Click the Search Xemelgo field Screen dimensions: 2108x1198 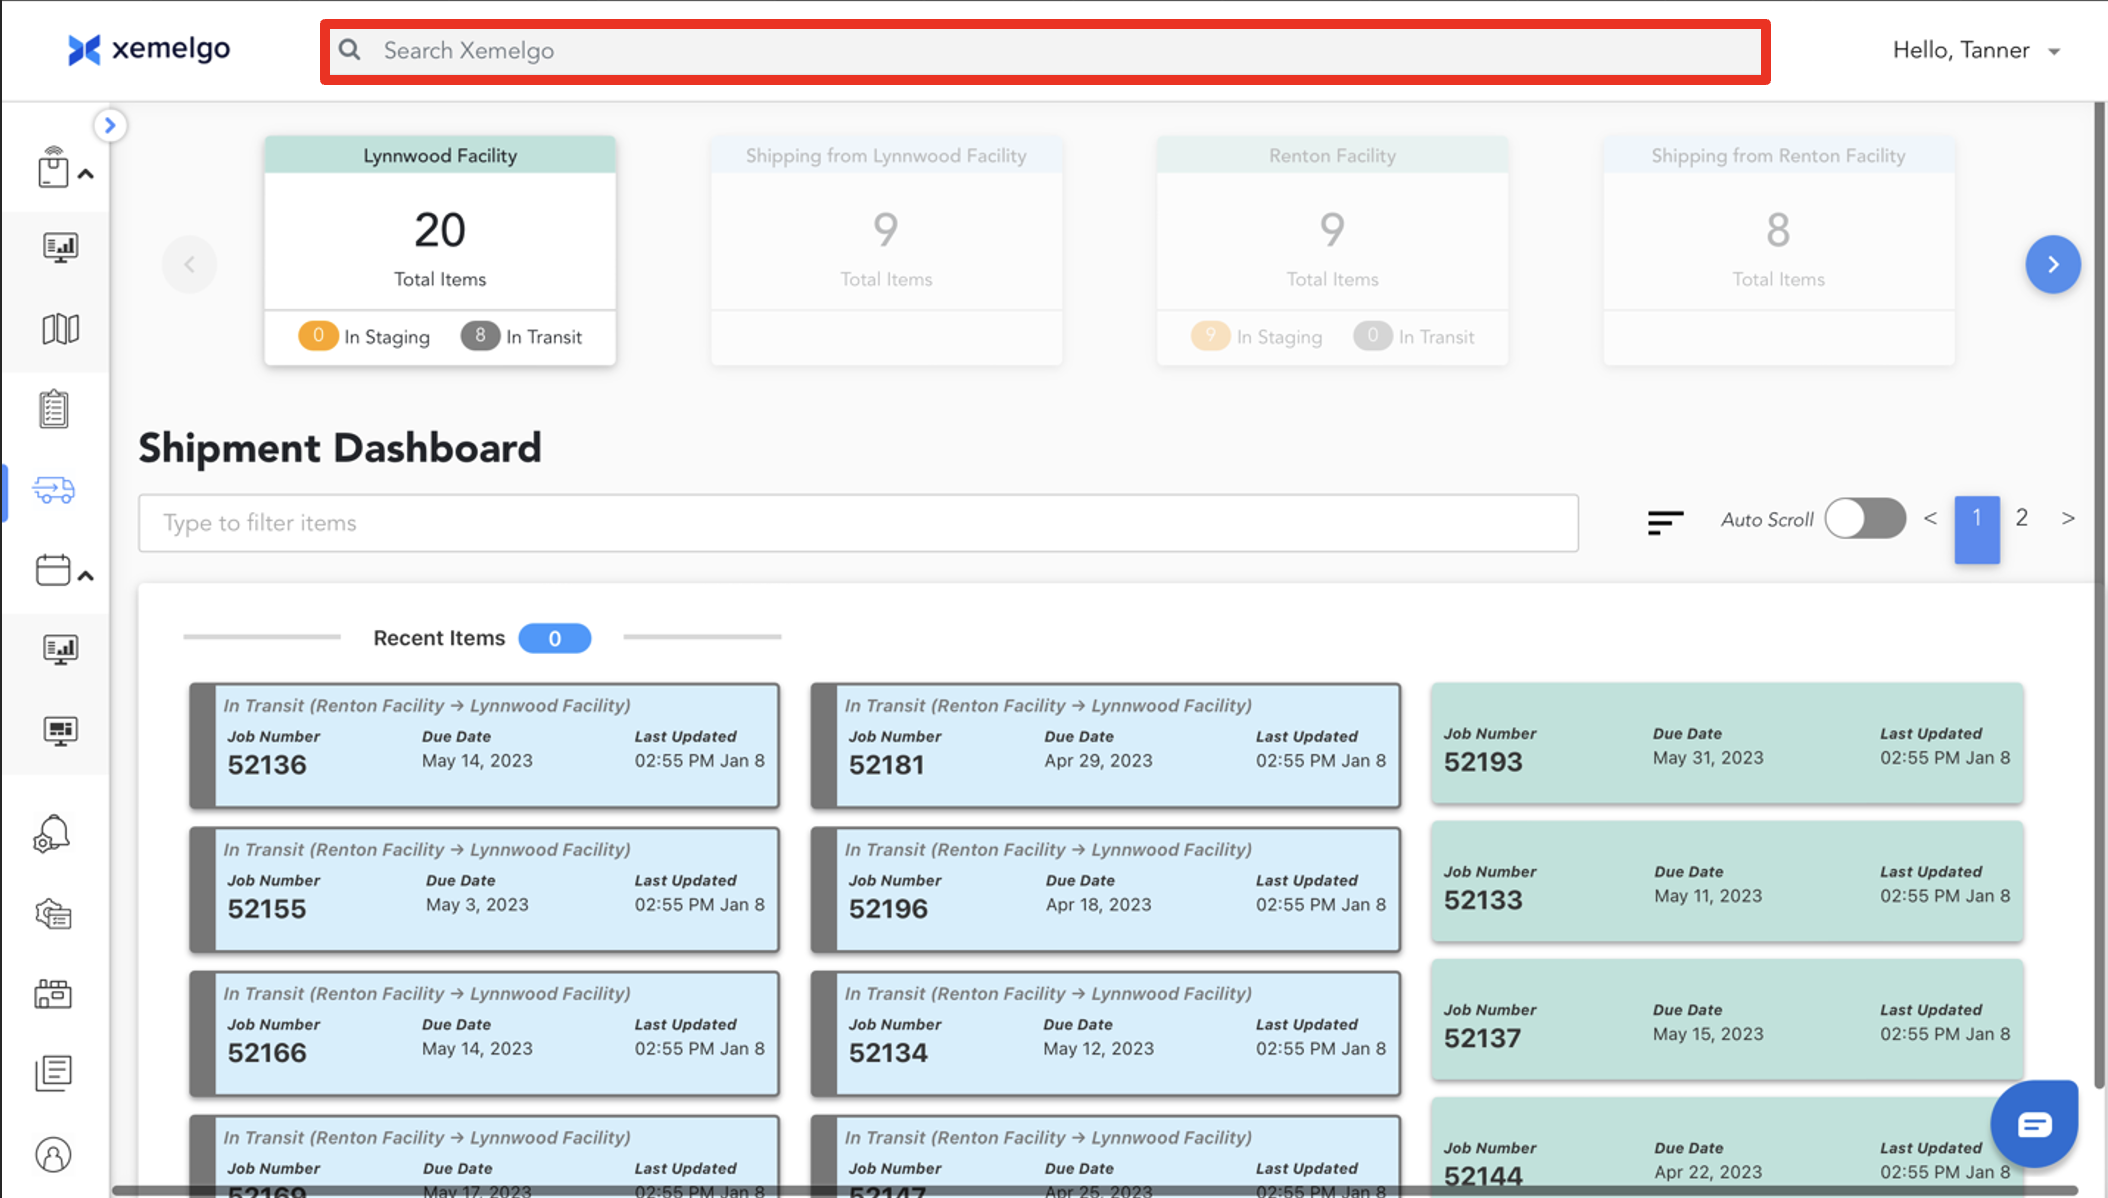click(x=1045, y=51)
